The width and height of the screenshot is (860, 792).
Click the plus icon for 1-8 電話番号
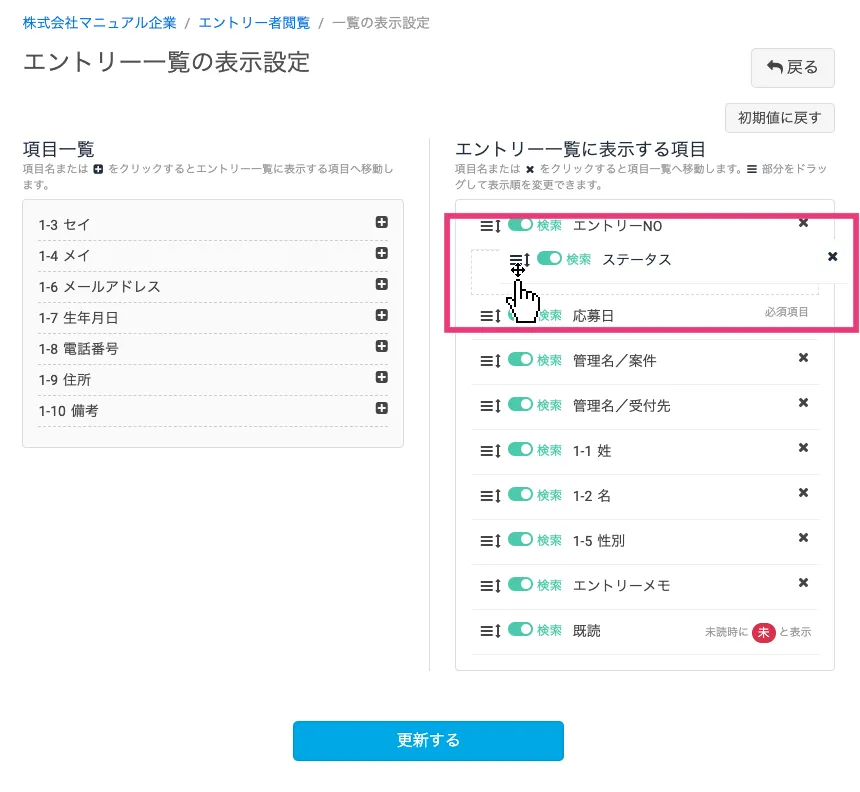tap(381, 347)
